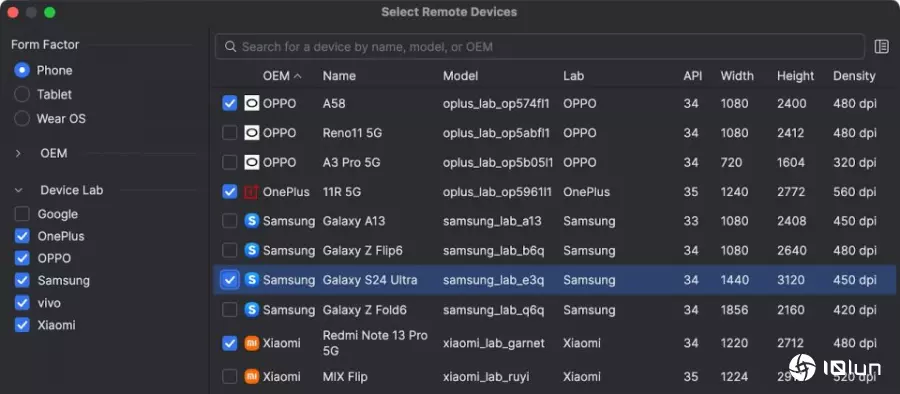Image resolution: width=900 pixels, height=394 pixels.
Task: Uncheck the Redmi Note 13 Pro 5G checkbox
Action: pyautogui.click(x=230, y=343)
